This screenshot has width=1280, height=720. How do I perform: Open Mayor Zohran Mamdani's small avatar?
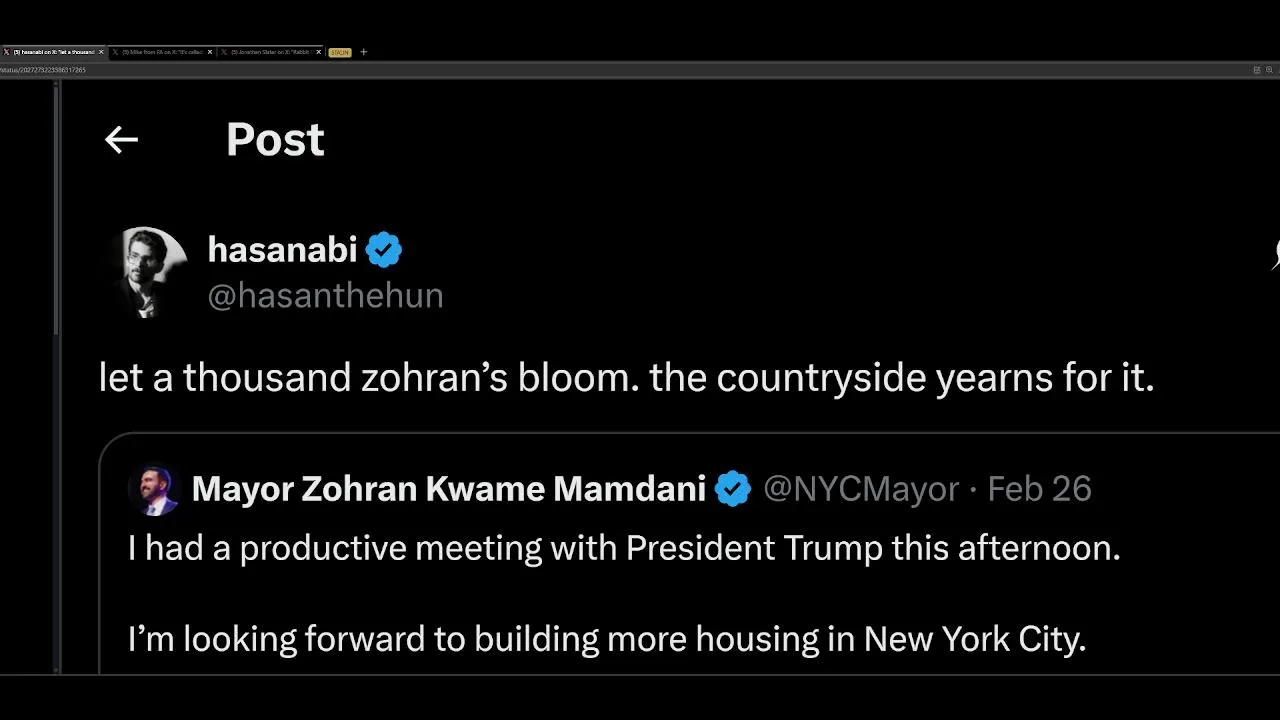pos(153,490)
